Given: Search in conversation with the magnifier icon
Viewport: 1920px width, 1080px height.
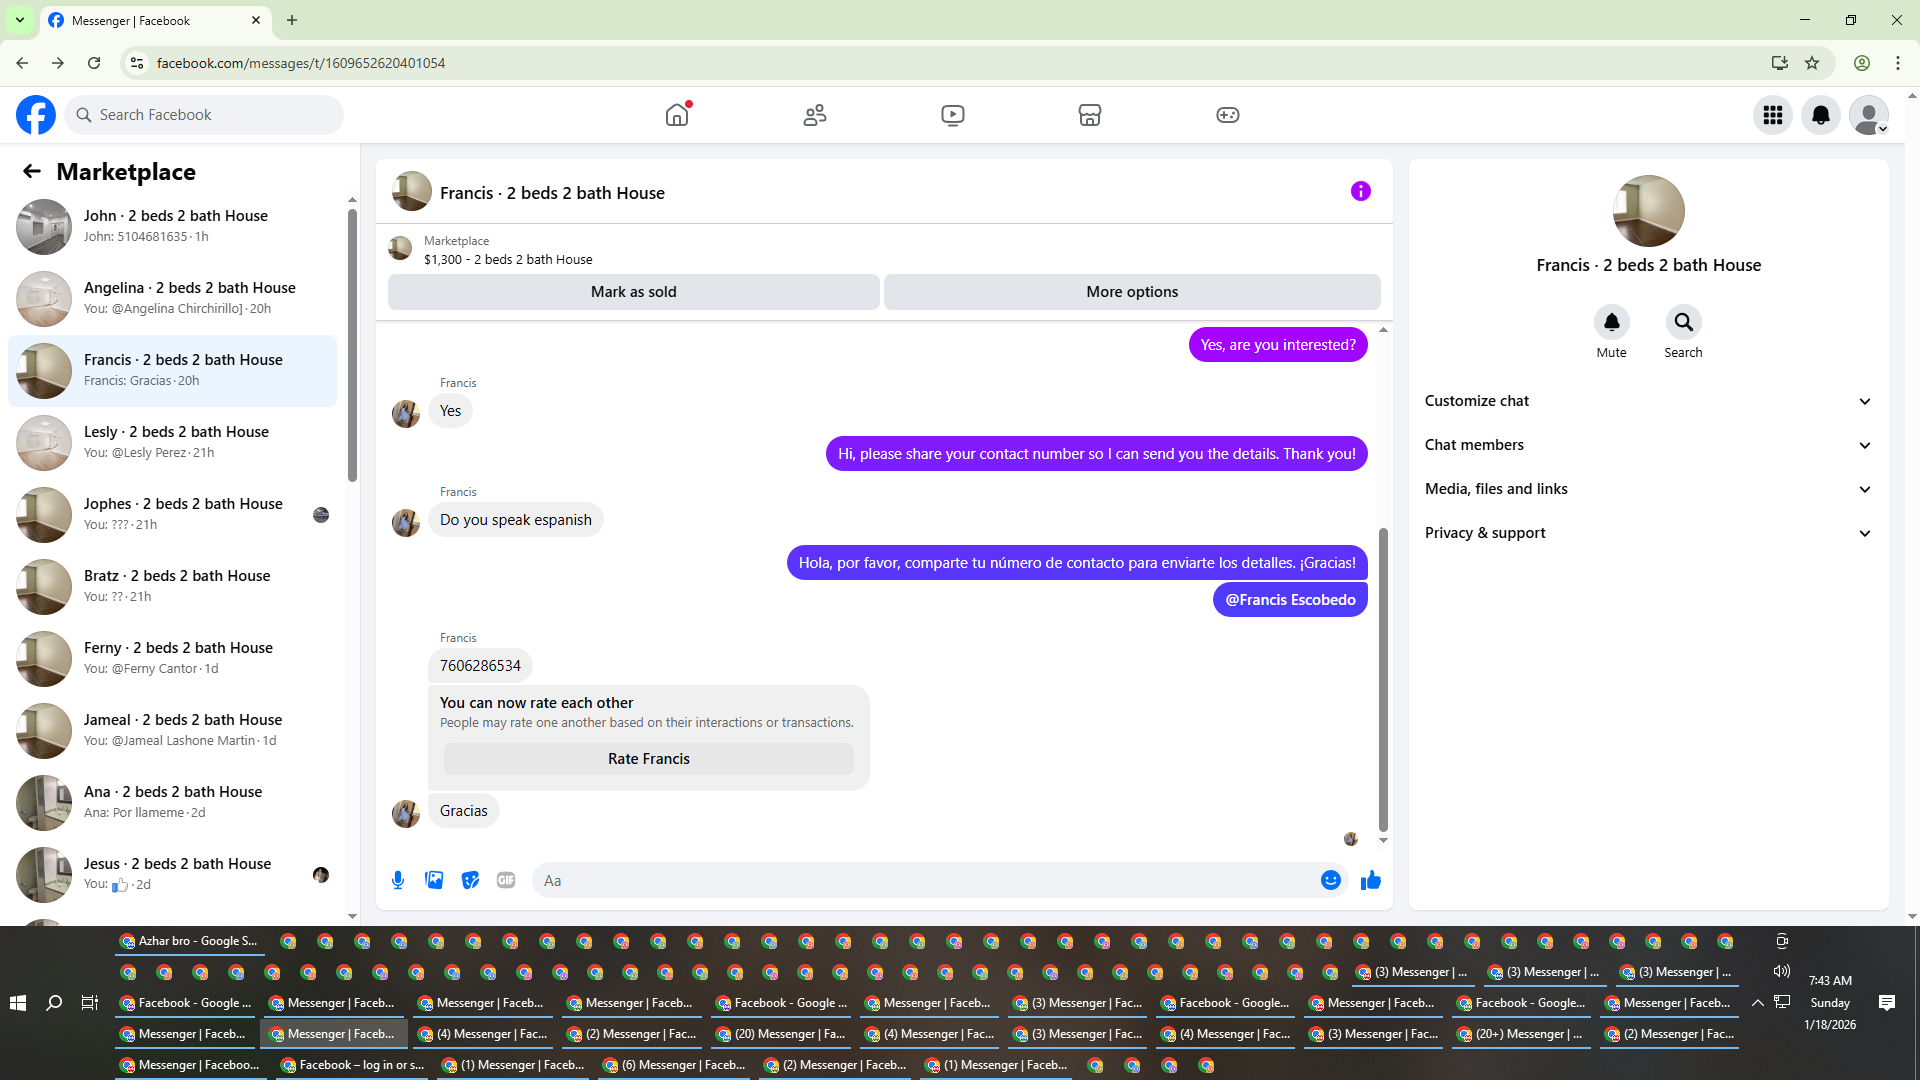Looking at the screenshot, I should (x=1683, y=322).
